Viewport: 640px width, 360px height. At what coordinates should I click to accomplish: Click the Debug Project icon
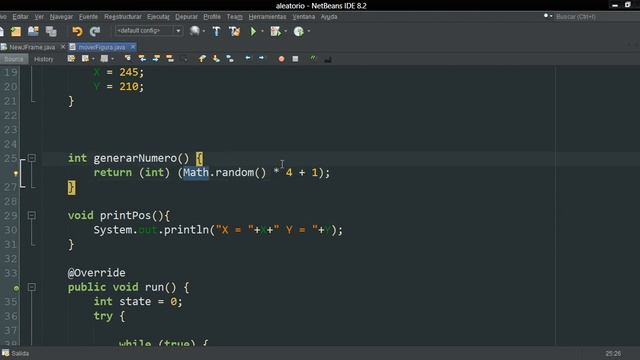(x=276, y=31)
